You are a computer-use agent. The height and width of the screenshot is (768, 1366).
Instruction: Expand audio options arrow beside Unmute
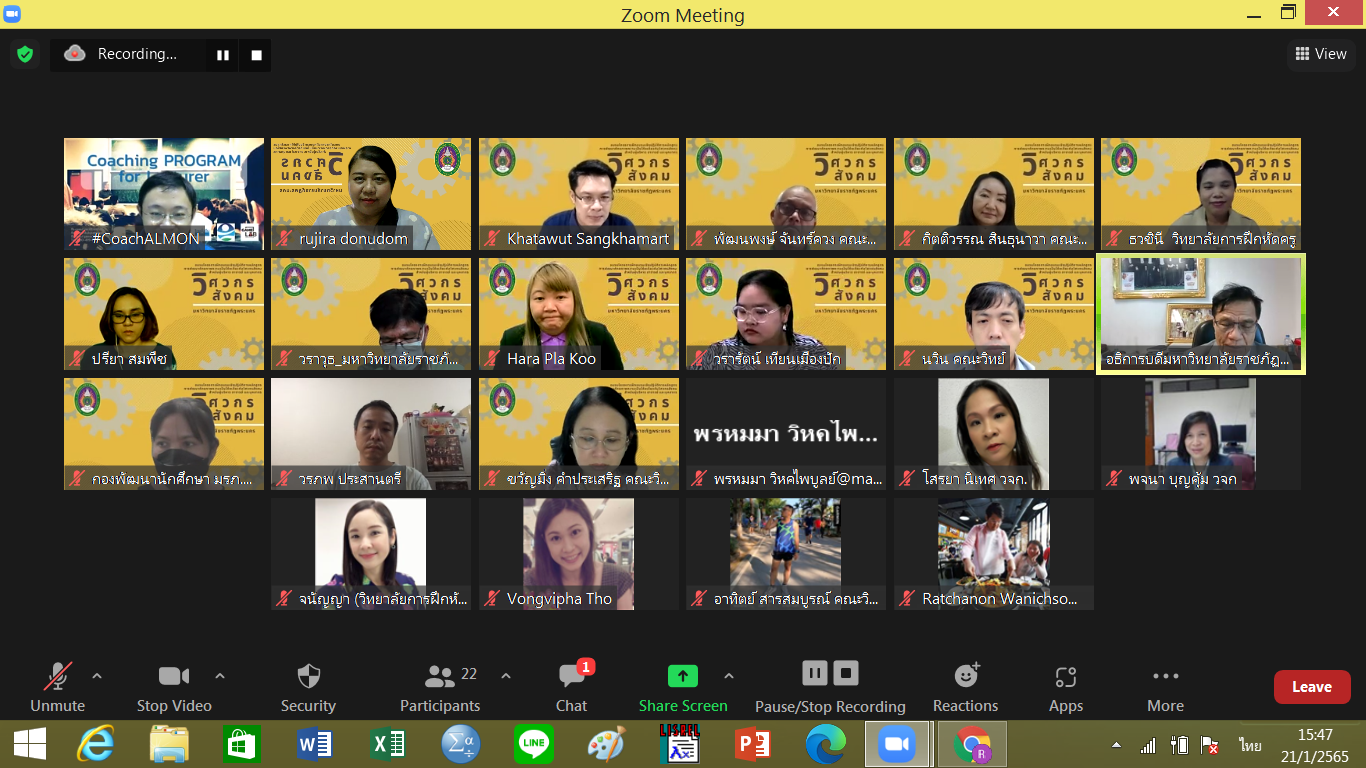click(x=97, y=676)
